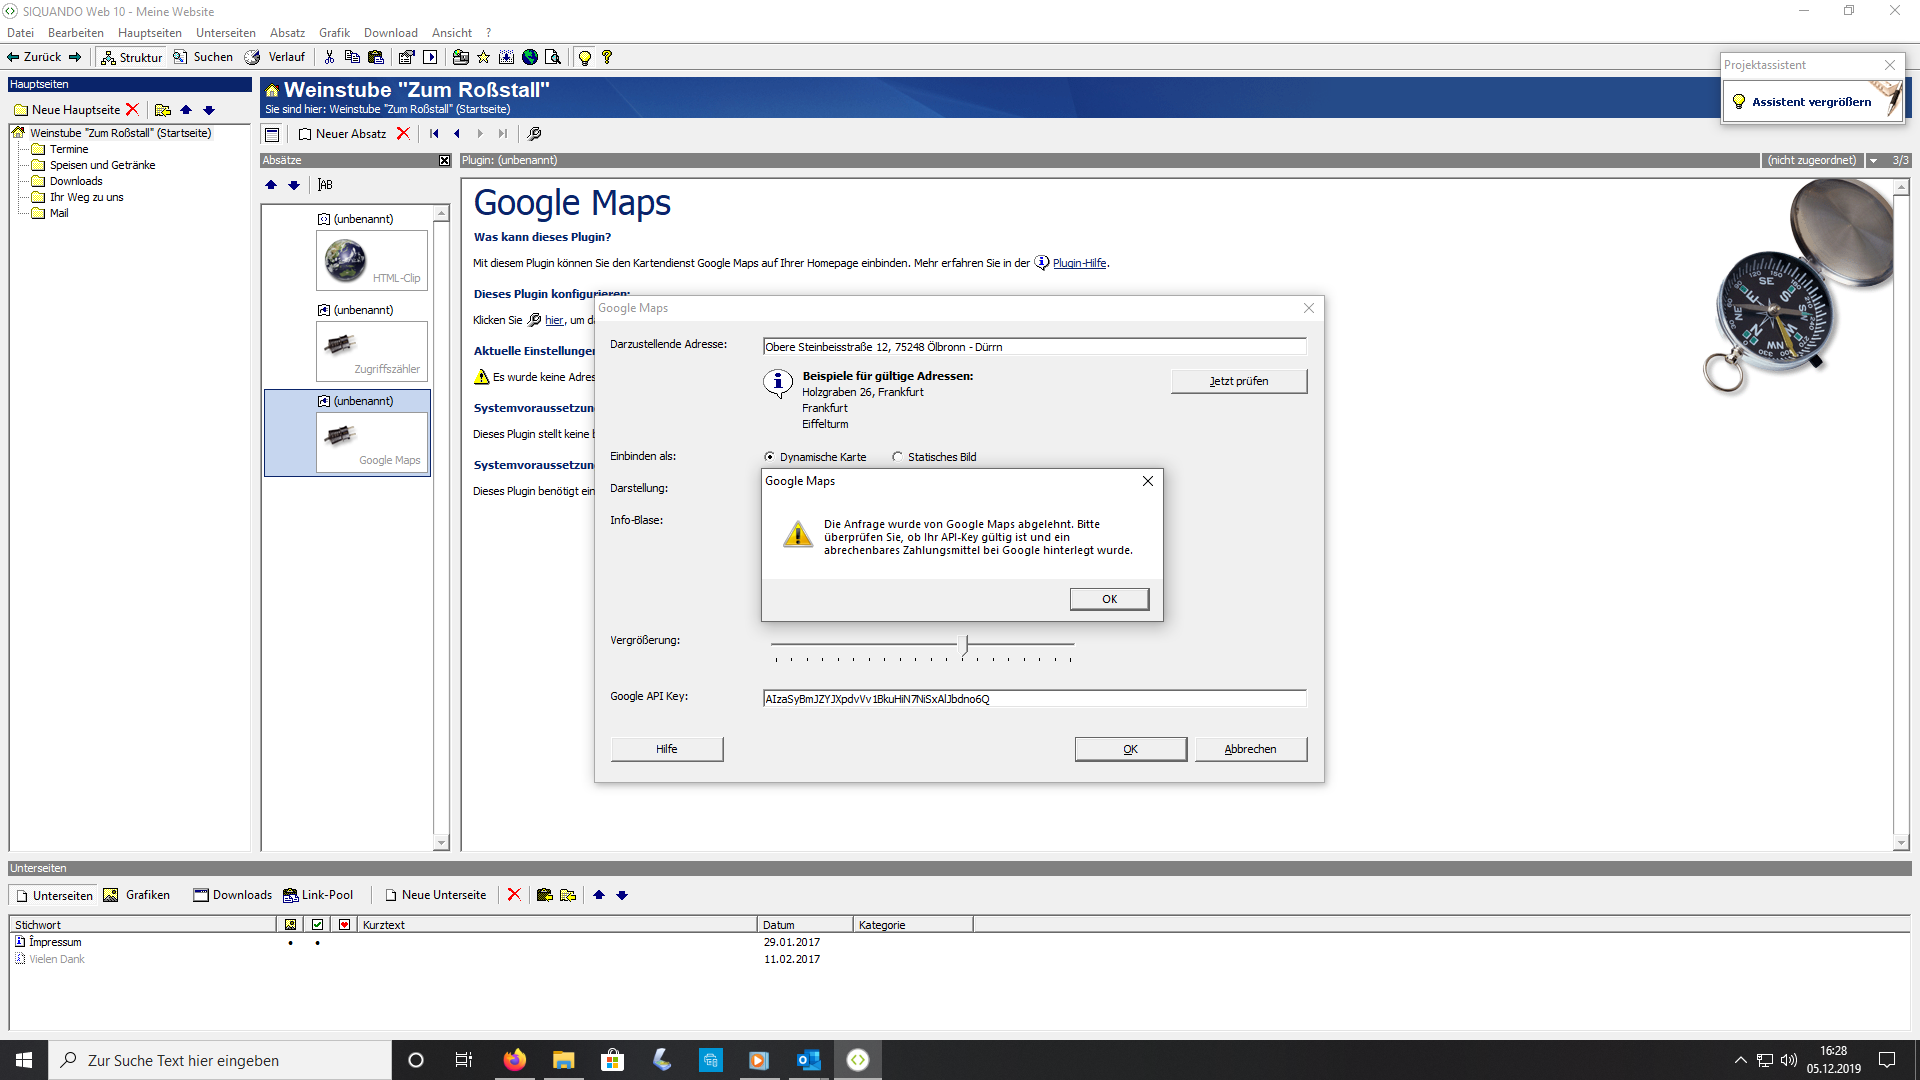Click the Vergrößerung zoom slider handle
The width and height of the screenshot is (1920, 1080).
click(965, 644)
